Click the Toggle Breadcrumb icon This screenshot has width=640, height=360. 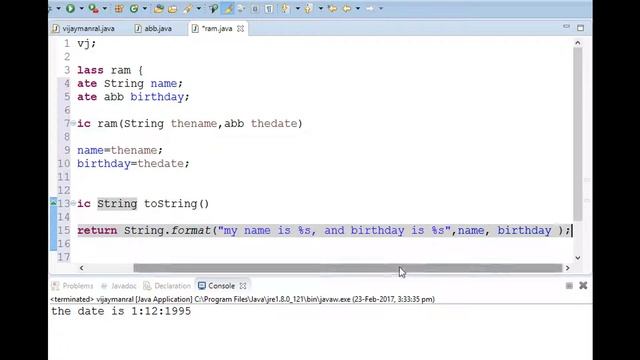click(x=213, y=8)
